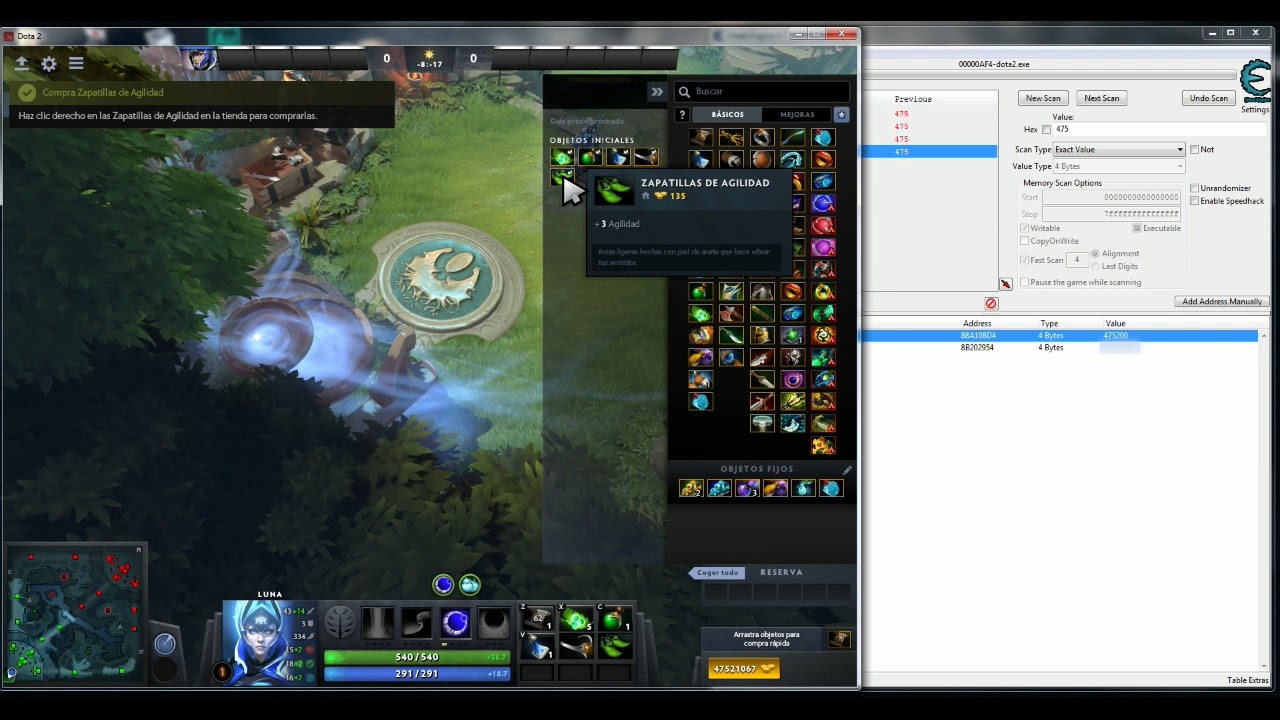Select address row 8B202954
Viewport: 1280px width, 720px height.
point(1060,348)
